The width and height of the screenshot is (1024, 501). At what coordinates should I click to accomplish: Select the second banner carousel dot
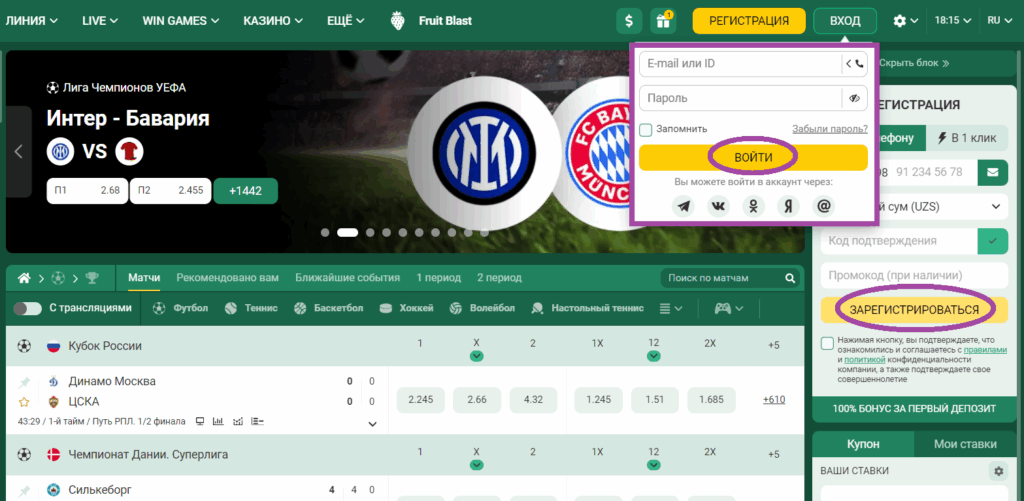point(347,232)
